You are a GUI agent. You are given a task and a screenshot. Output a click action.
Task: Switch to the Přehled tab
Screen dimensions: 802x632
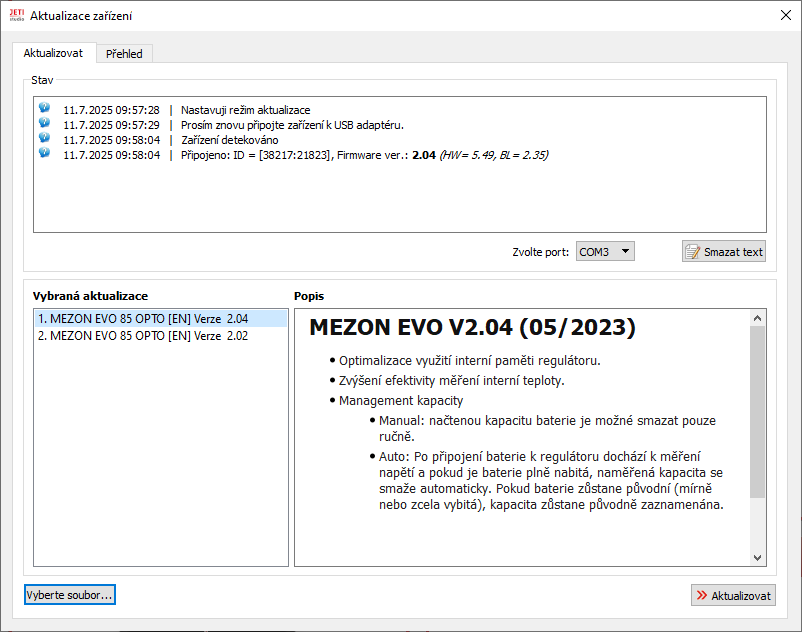(x=124, y=54)
